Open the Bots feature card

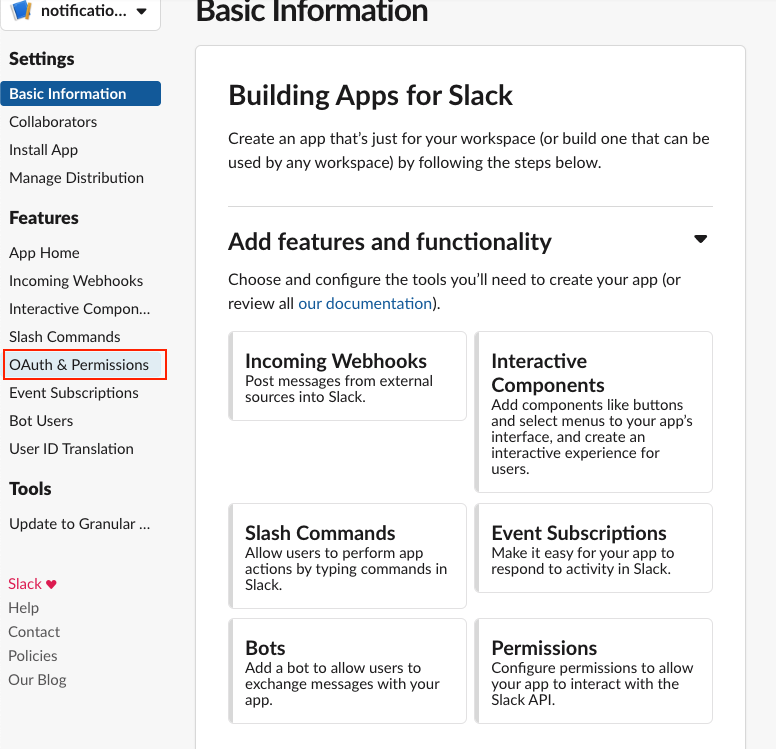(347, 671)
